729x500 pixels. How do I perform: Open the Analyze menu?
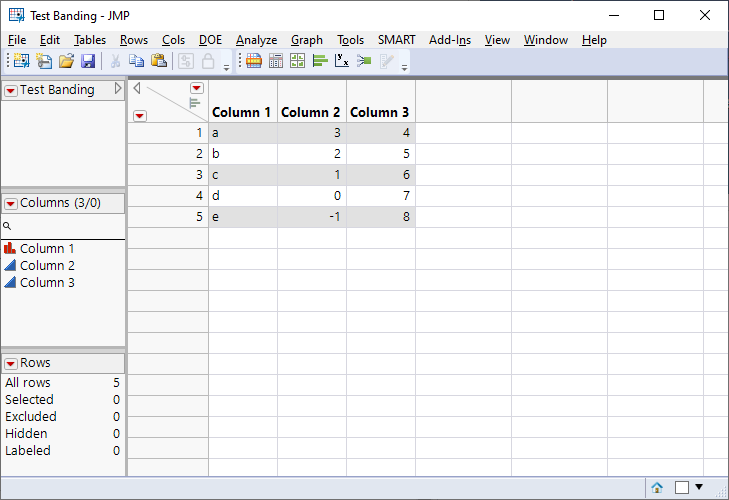coord(256,40)
